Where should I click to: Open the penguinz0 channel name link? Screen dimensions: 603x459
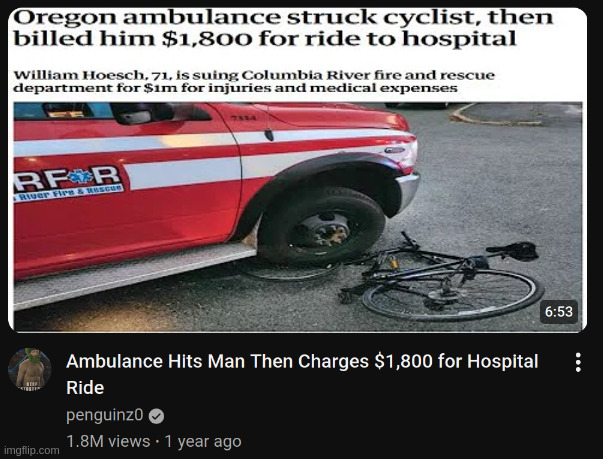[105, 416]
